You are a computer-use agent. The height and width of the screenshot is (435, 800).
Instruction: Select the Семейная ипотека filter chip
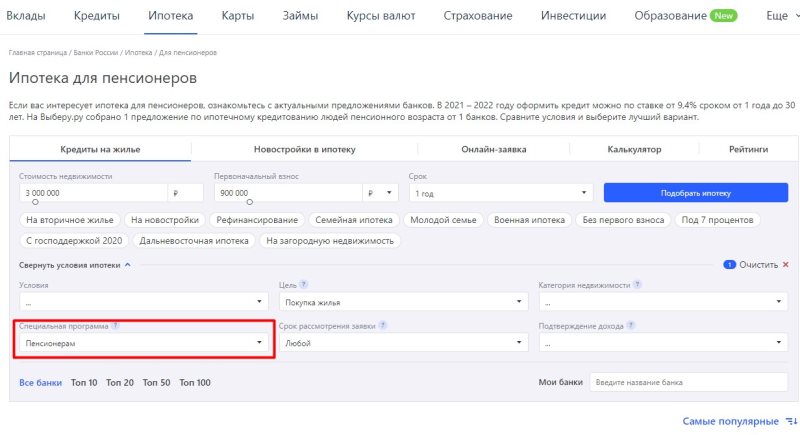354,220
